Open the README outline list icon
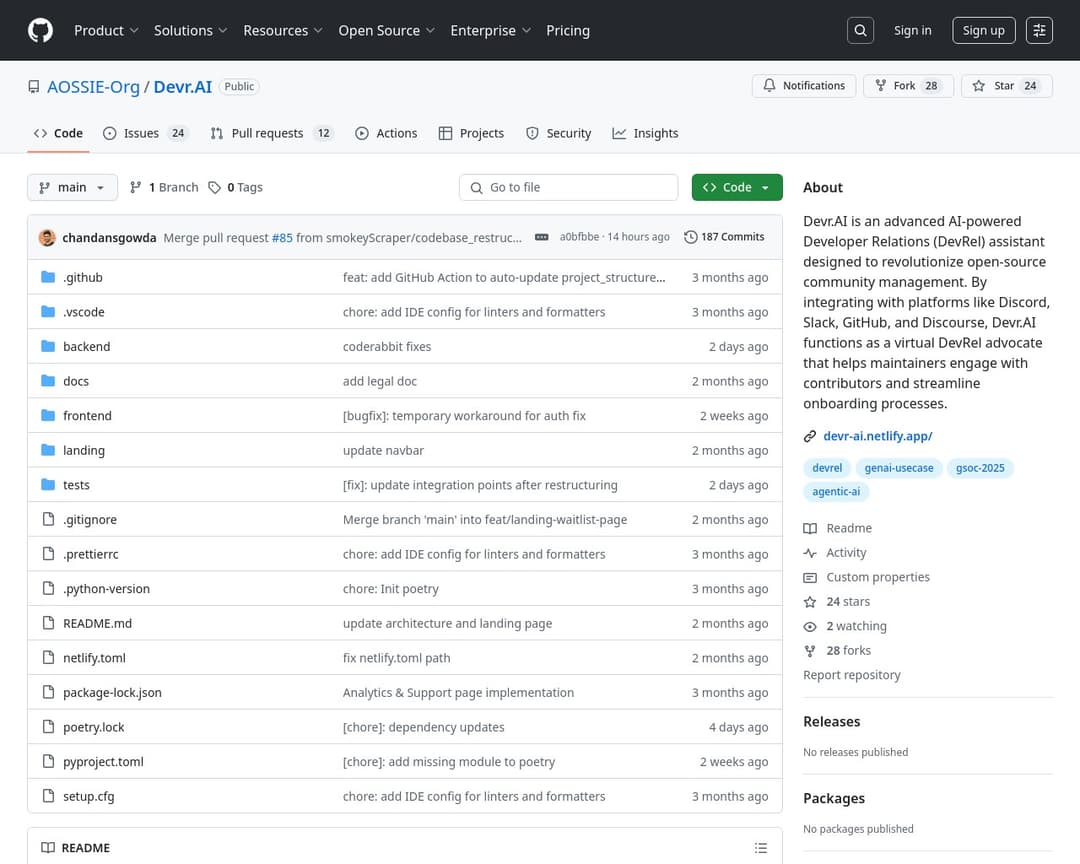This screenshot has width=1080, height=864. (x=760, y=847)
